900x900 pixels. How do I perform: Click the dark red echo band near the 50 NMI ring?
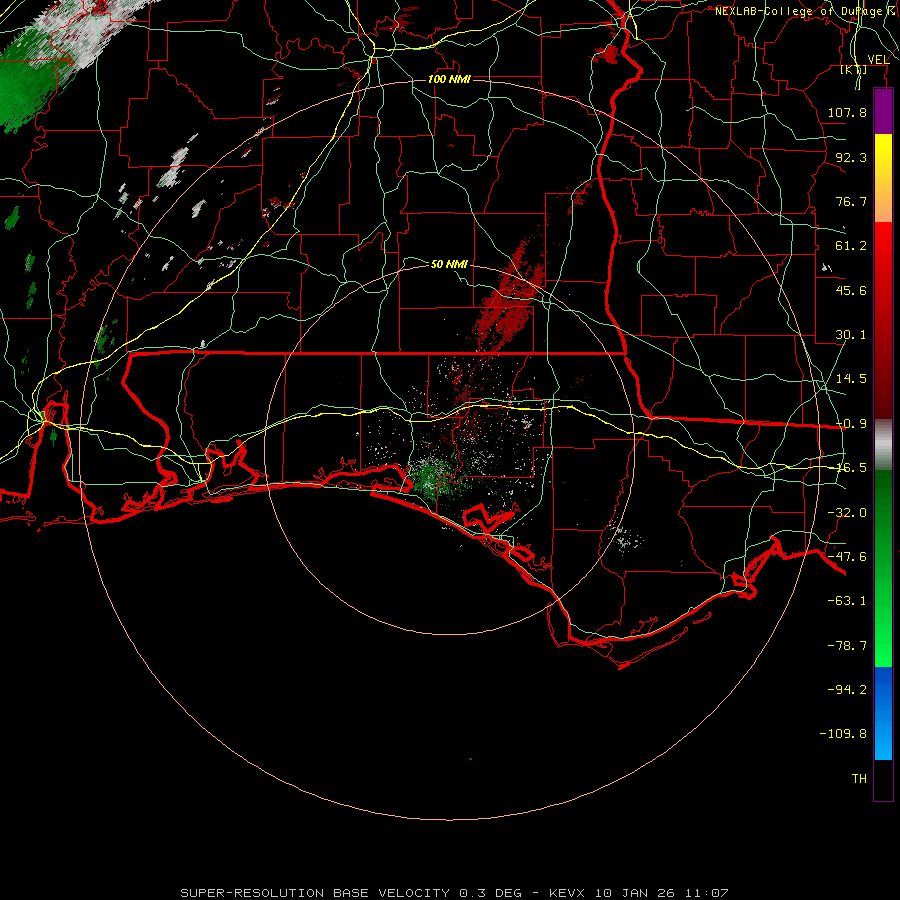click(x=510, y=298)
